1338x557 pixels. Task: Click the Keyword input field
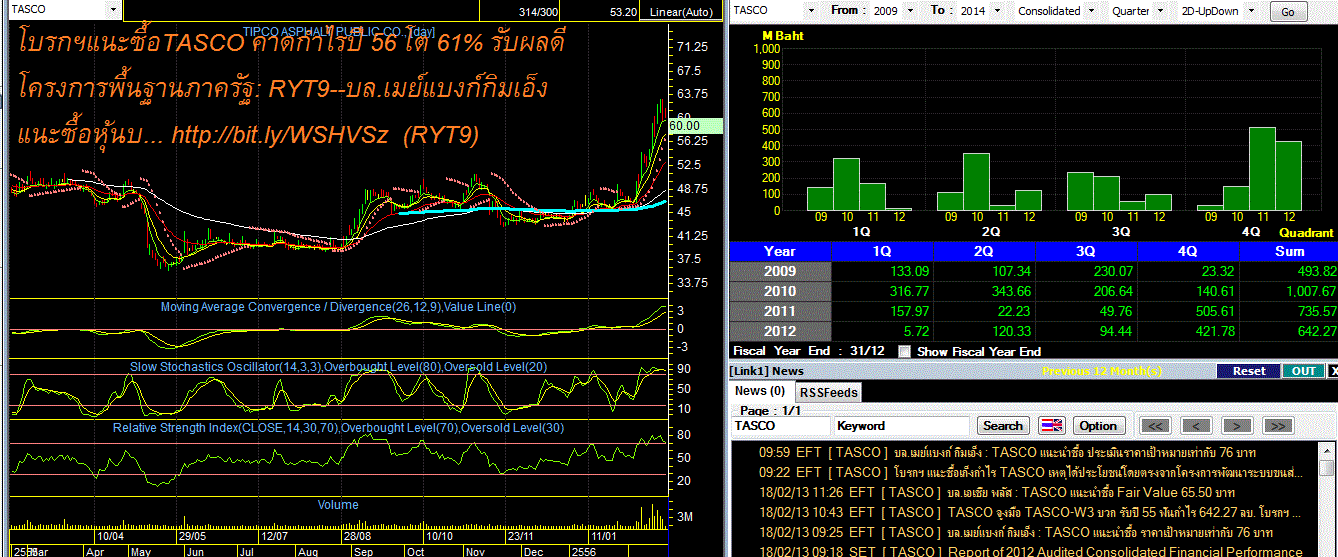(902, 426)
